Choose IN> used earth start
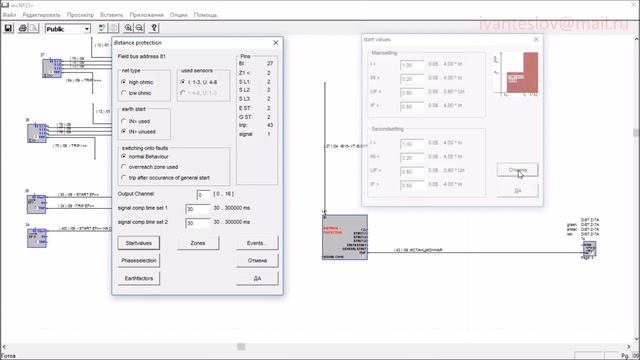 136,121
